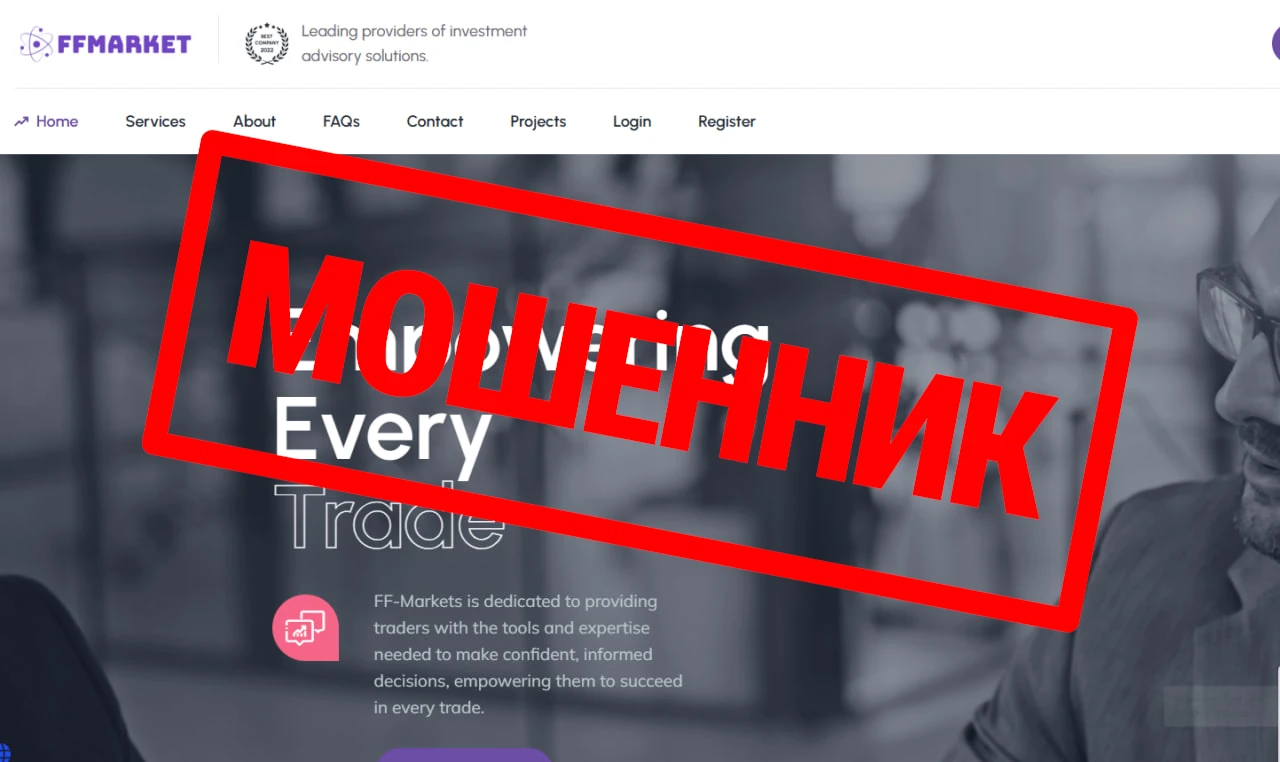Click the Login link
Viewport: 1280px width, 762px height.
(x=632, y=121)
